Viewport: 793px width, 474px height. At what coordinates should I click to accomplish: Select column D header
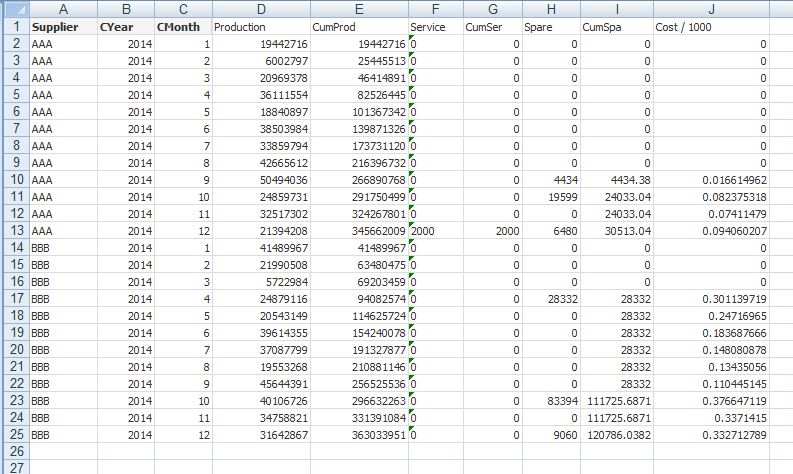[261, 9]
